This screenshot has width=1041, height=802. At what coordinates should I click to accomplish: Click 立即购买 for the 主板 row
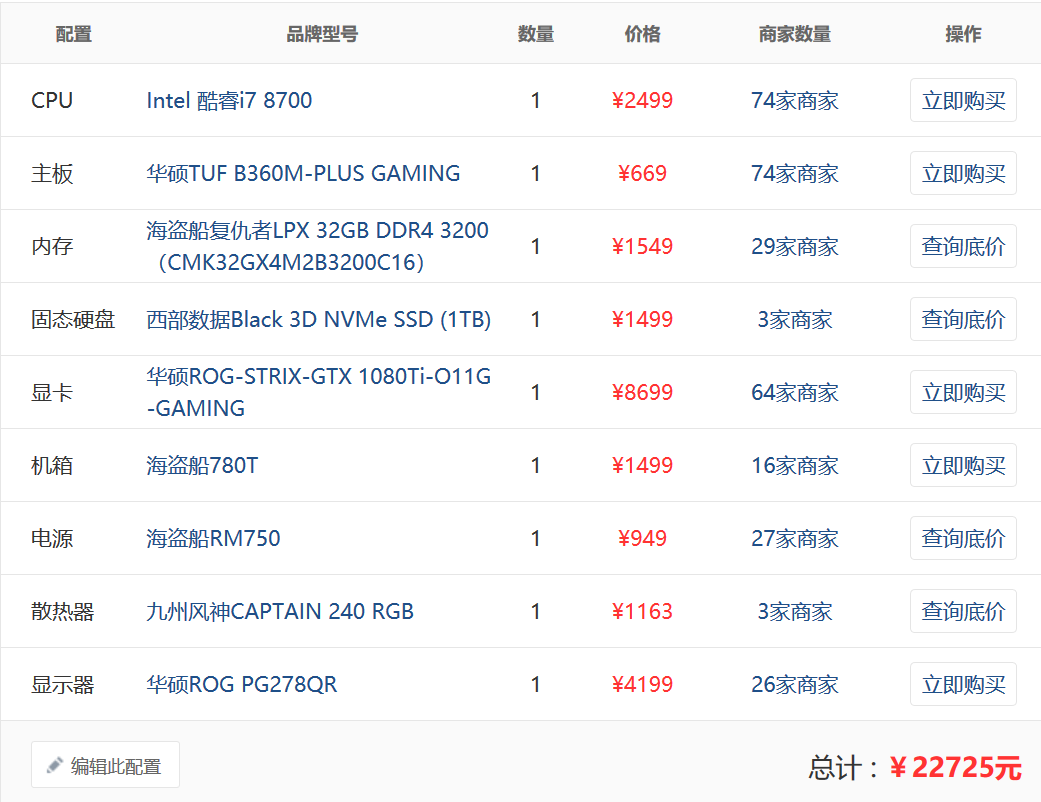point(963,173)
